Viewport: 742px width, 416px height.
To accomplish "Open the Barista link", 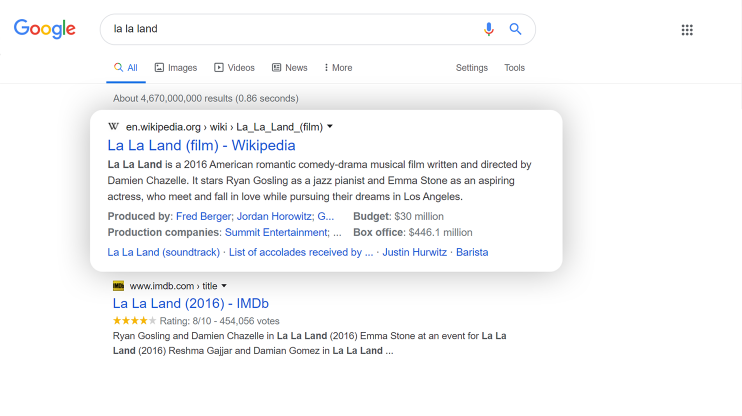I will pyautogui.click(x=472, y=252).
